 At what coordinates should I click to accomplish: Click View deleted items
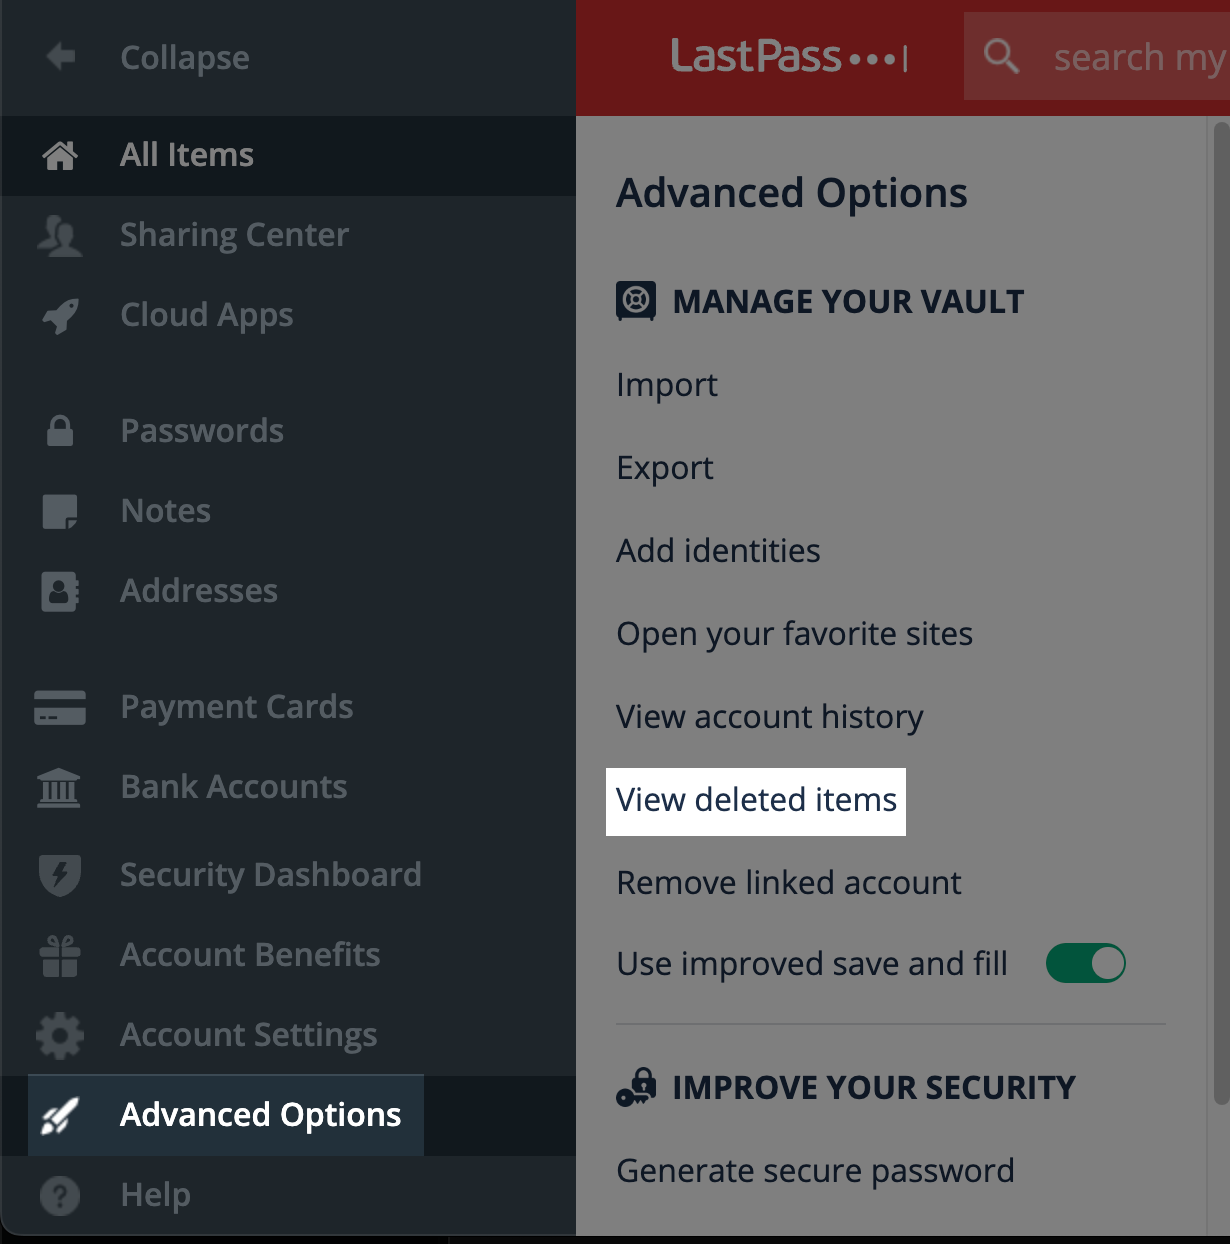pyautogui.click(x=756, y=801)
